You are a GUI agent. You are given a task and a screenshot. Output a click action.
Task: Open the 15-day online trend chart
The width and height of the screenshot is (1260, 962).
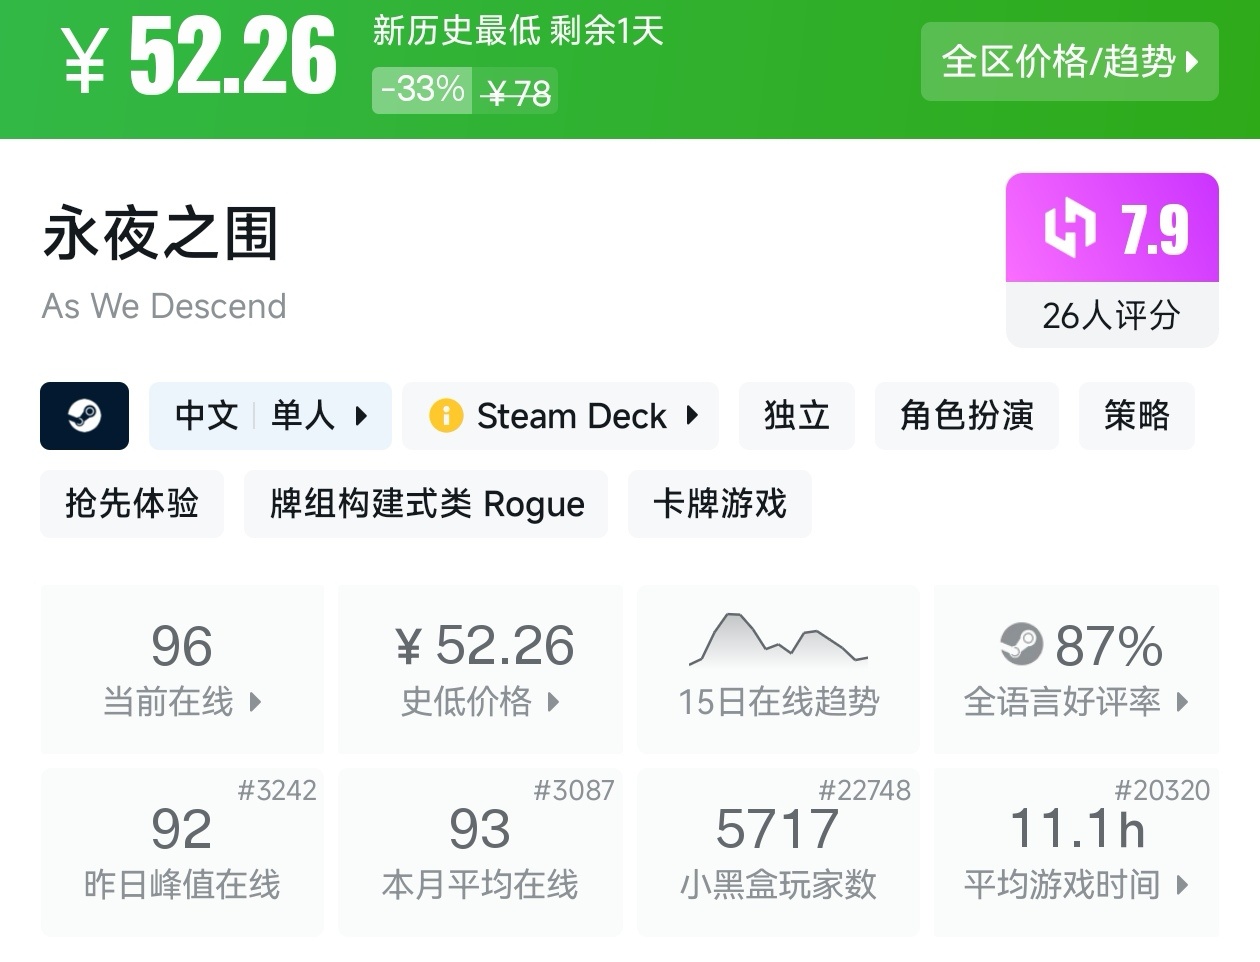pyautogui.click(x=778, y=667)
